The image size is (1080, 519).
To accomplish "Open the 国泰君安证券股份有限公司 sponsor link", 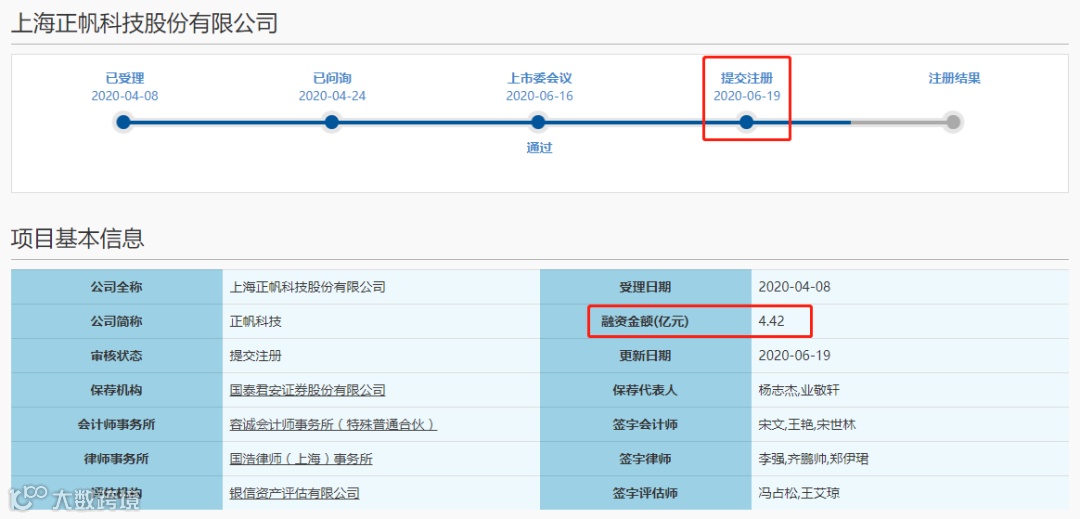I will (307, 390).
